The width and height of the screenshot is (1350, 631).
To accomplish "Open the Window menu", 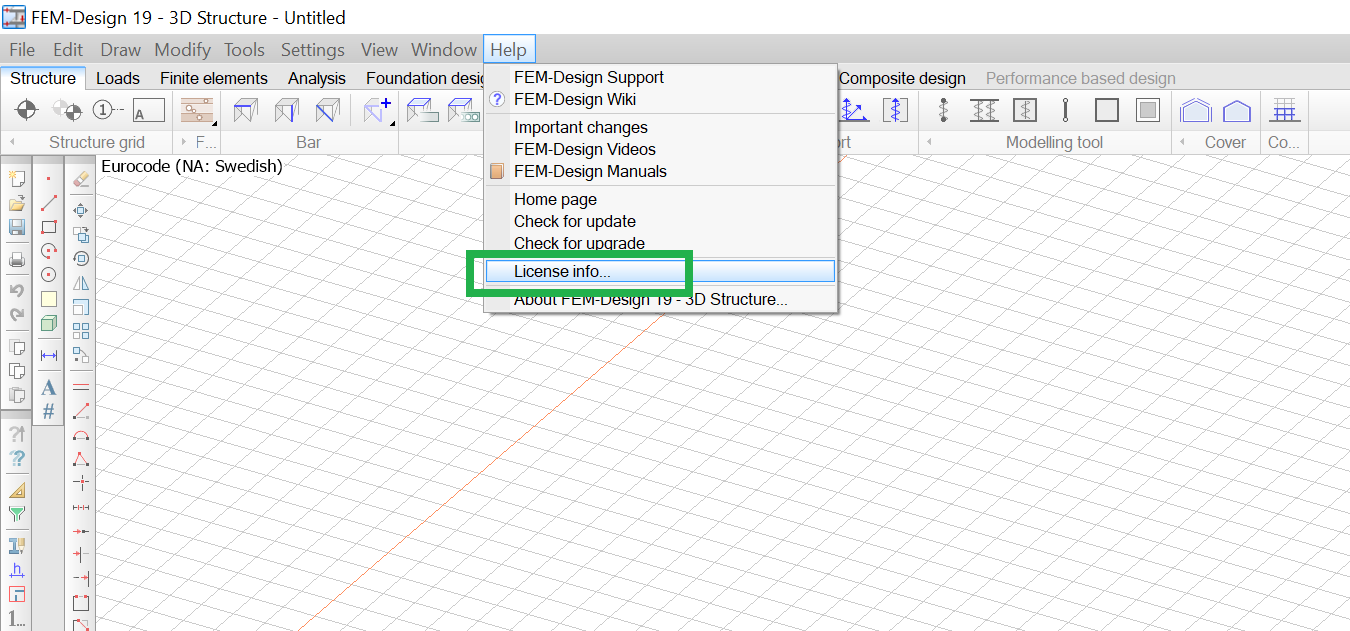I will pyautogui.click(x=444, y=49).
